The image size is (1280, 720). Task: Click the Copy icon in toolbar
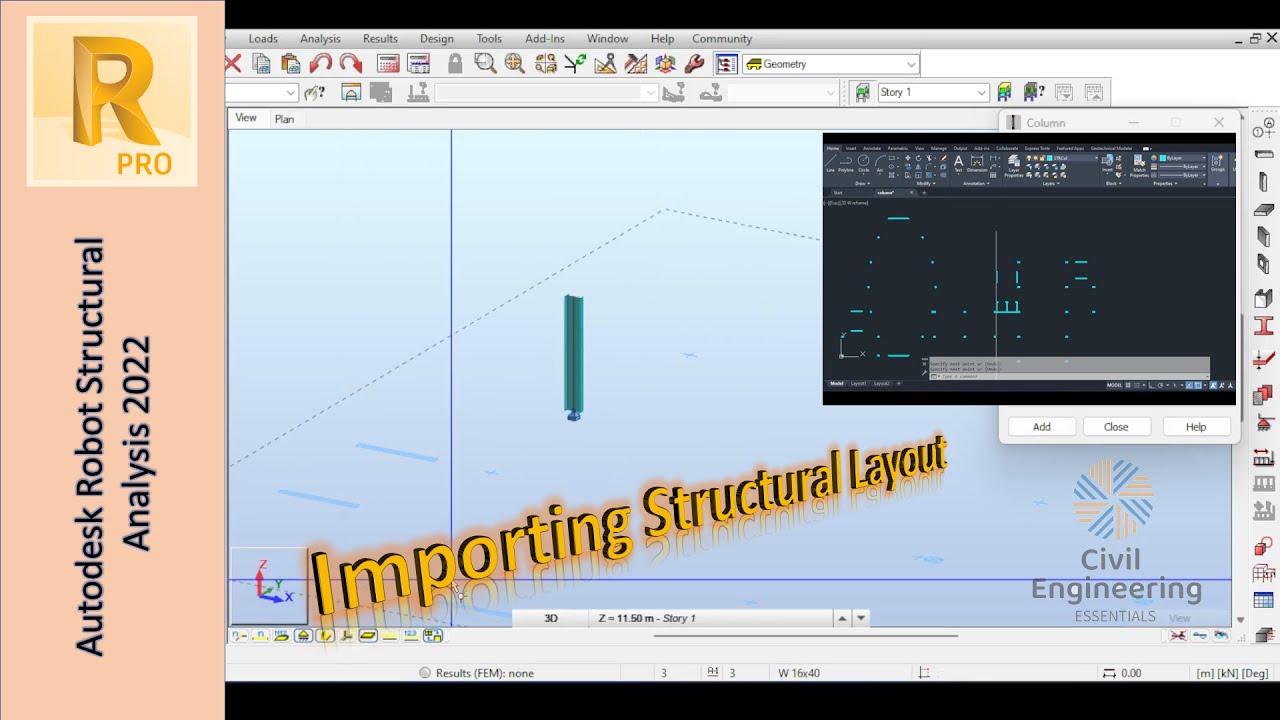click(262, 64)
